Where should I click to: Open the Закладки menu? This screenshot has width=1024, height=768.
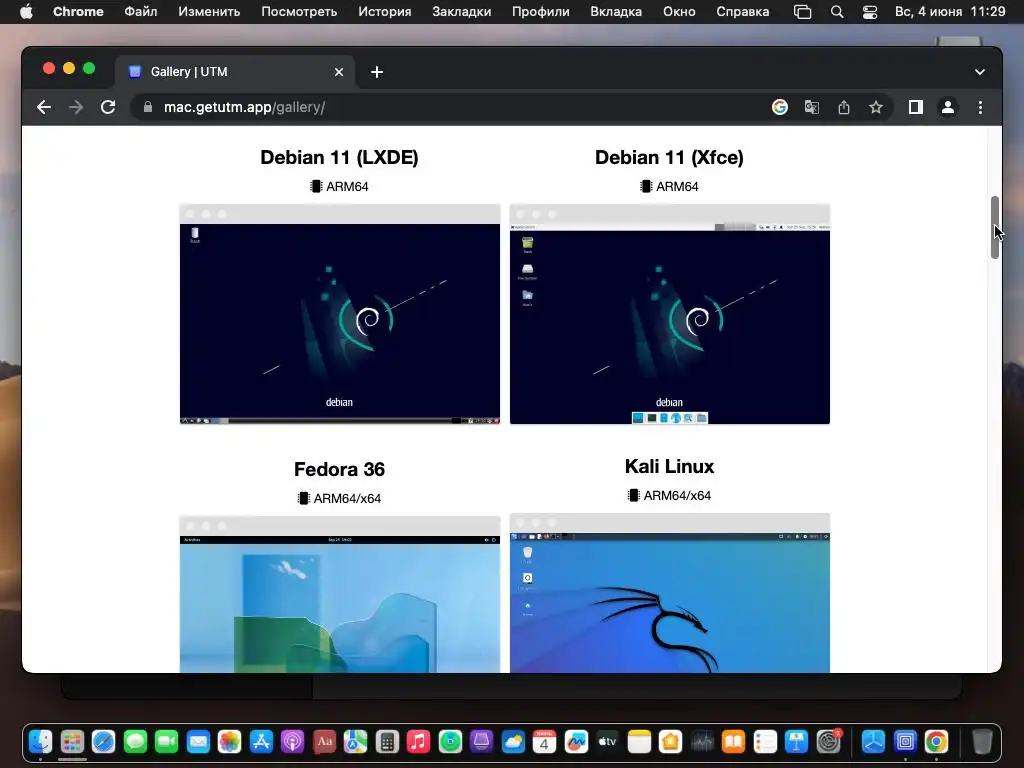(462, 12)
